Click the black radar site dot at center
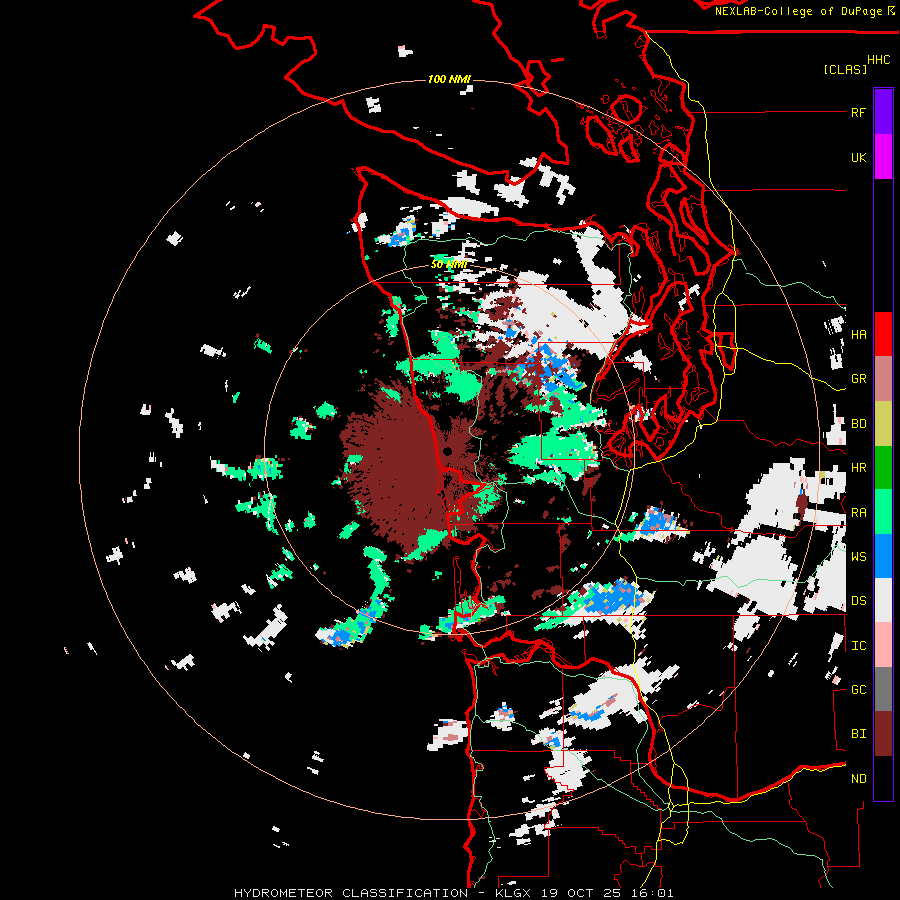 448,451
